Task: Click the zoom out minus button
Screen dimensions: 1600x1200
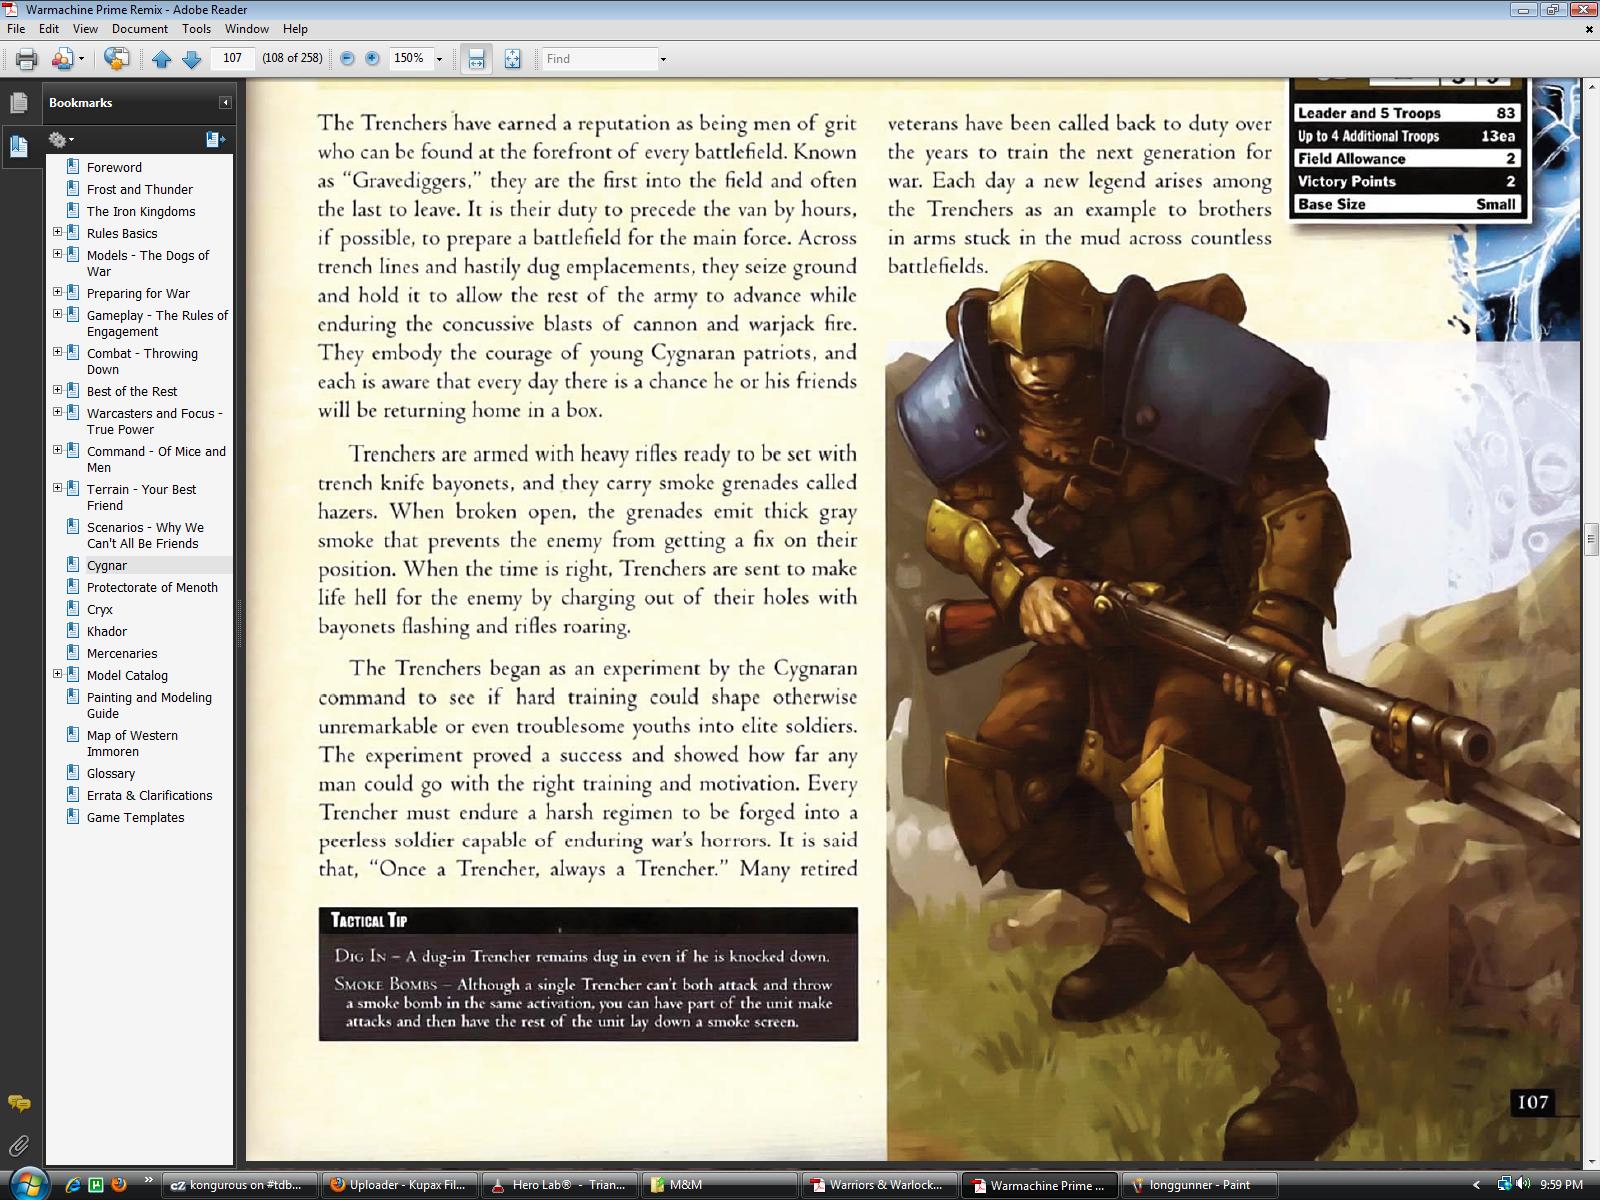Action: 347,59
